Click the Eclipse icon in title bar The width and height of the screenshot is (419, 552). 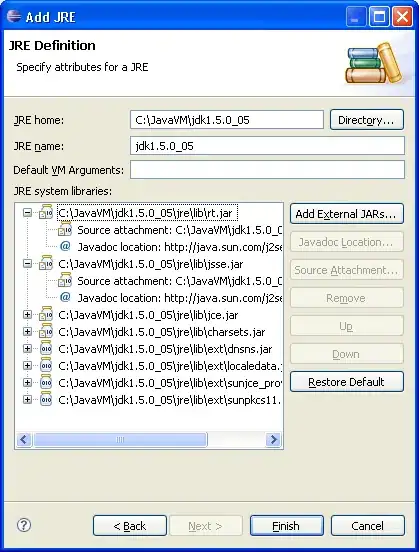pos(14,16)
